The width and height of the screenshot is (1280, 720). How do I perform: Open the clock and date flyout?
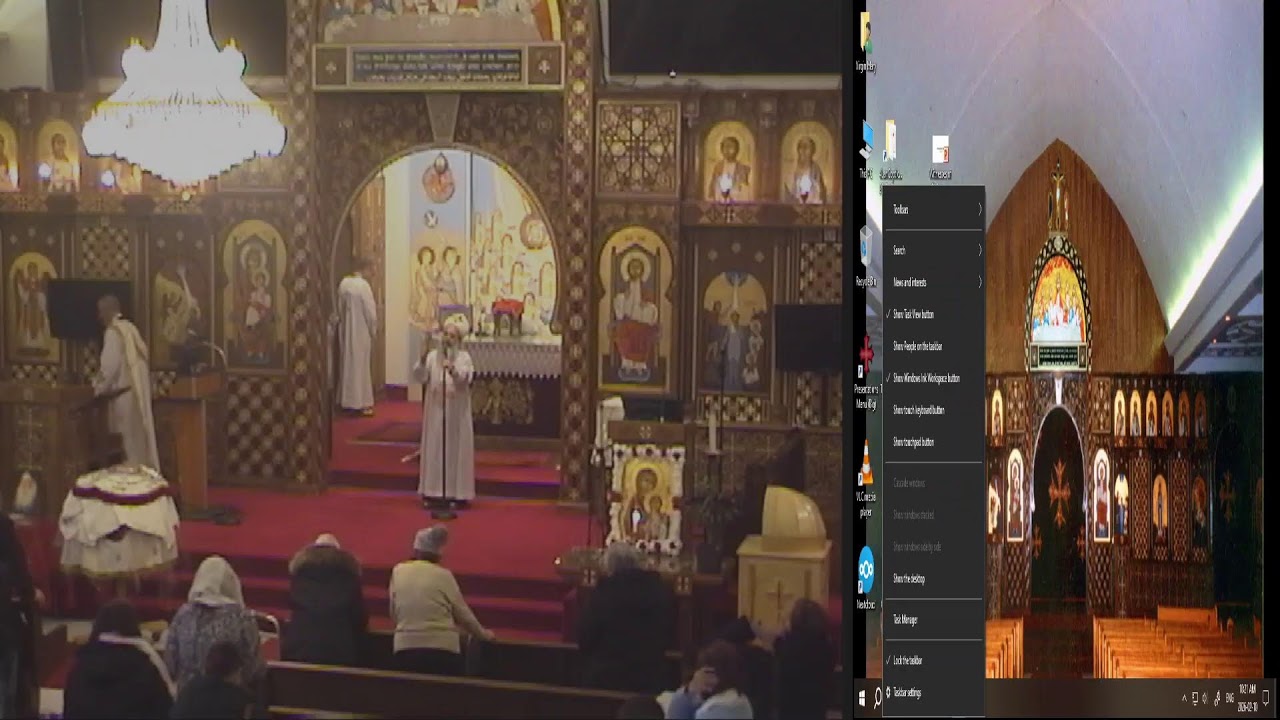(1246, 697)
